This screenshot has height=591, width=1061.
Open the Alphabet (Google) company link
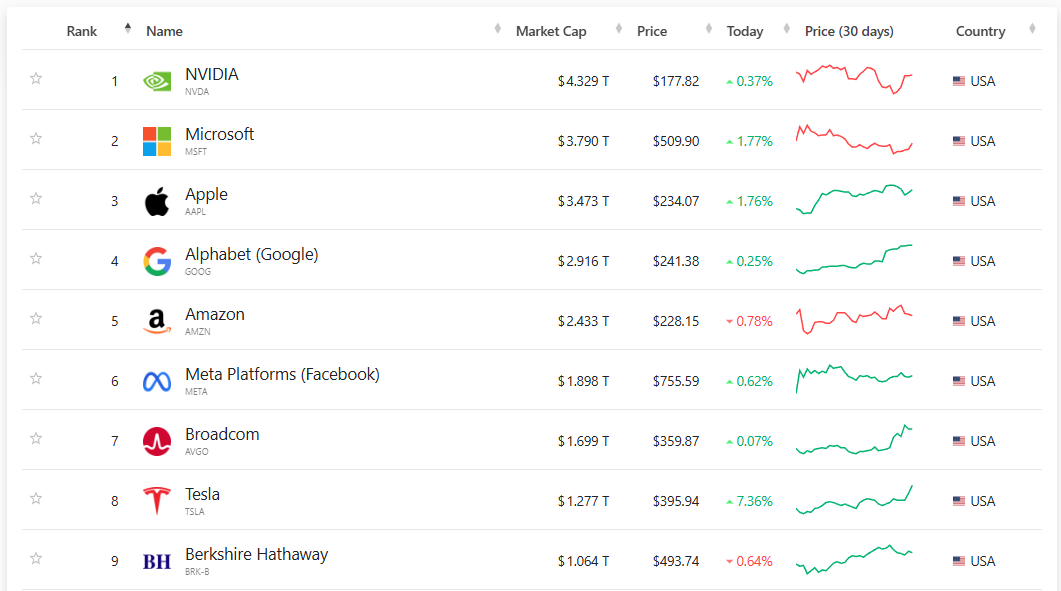coord(251,255)
